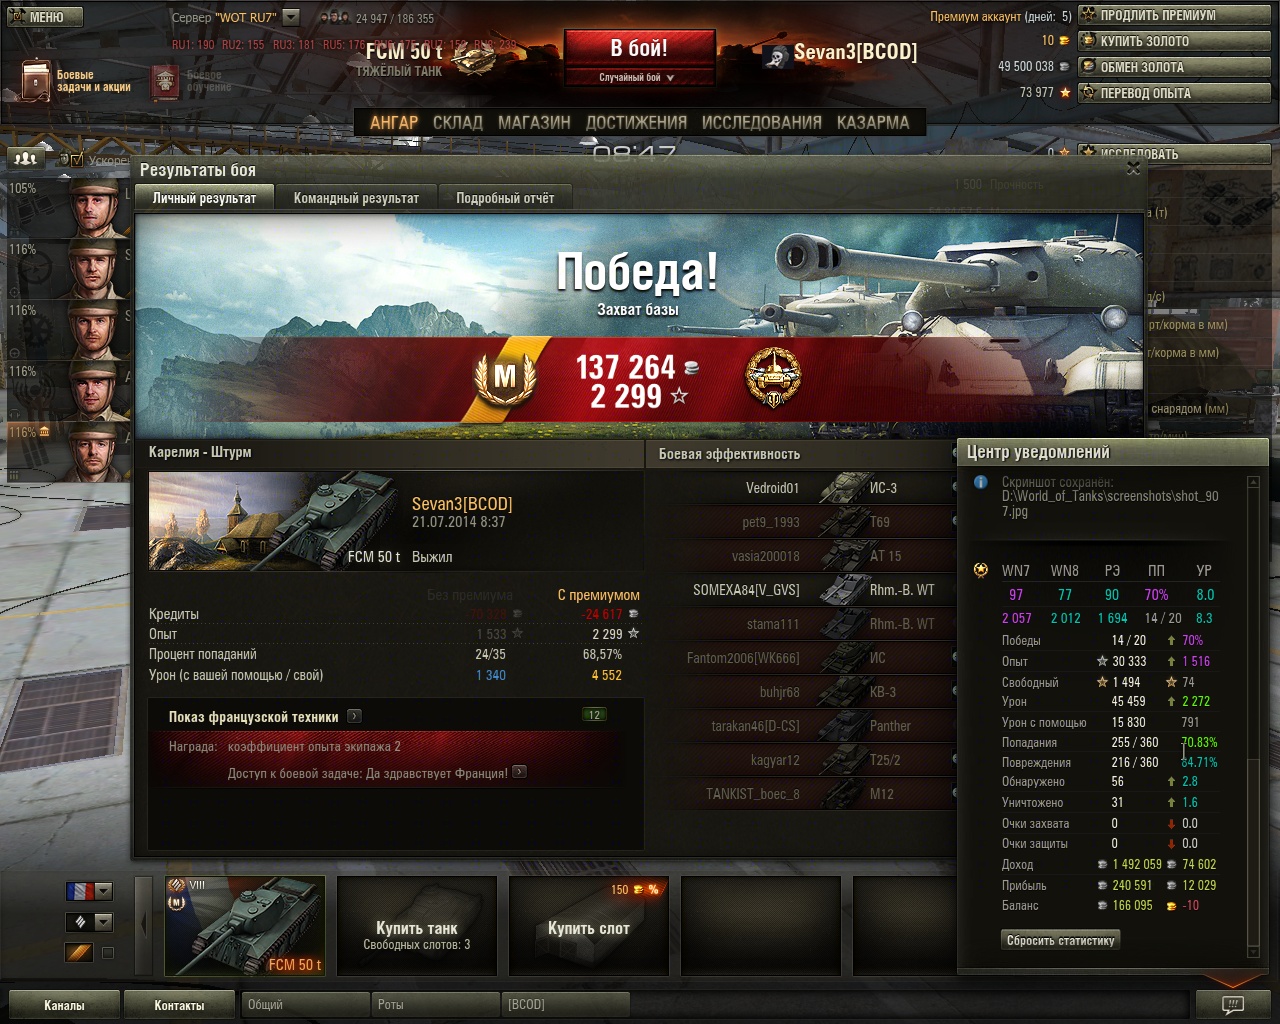This screenshot has height=1024, width=1280.
Task: Open the notification center speech-bubble icon
Action: pos(1233,1004)
